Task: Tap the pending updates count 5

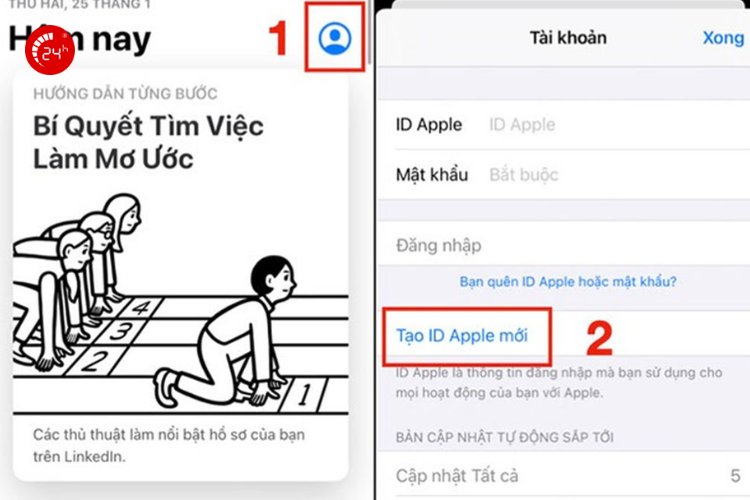Action: tap(735, 476)
